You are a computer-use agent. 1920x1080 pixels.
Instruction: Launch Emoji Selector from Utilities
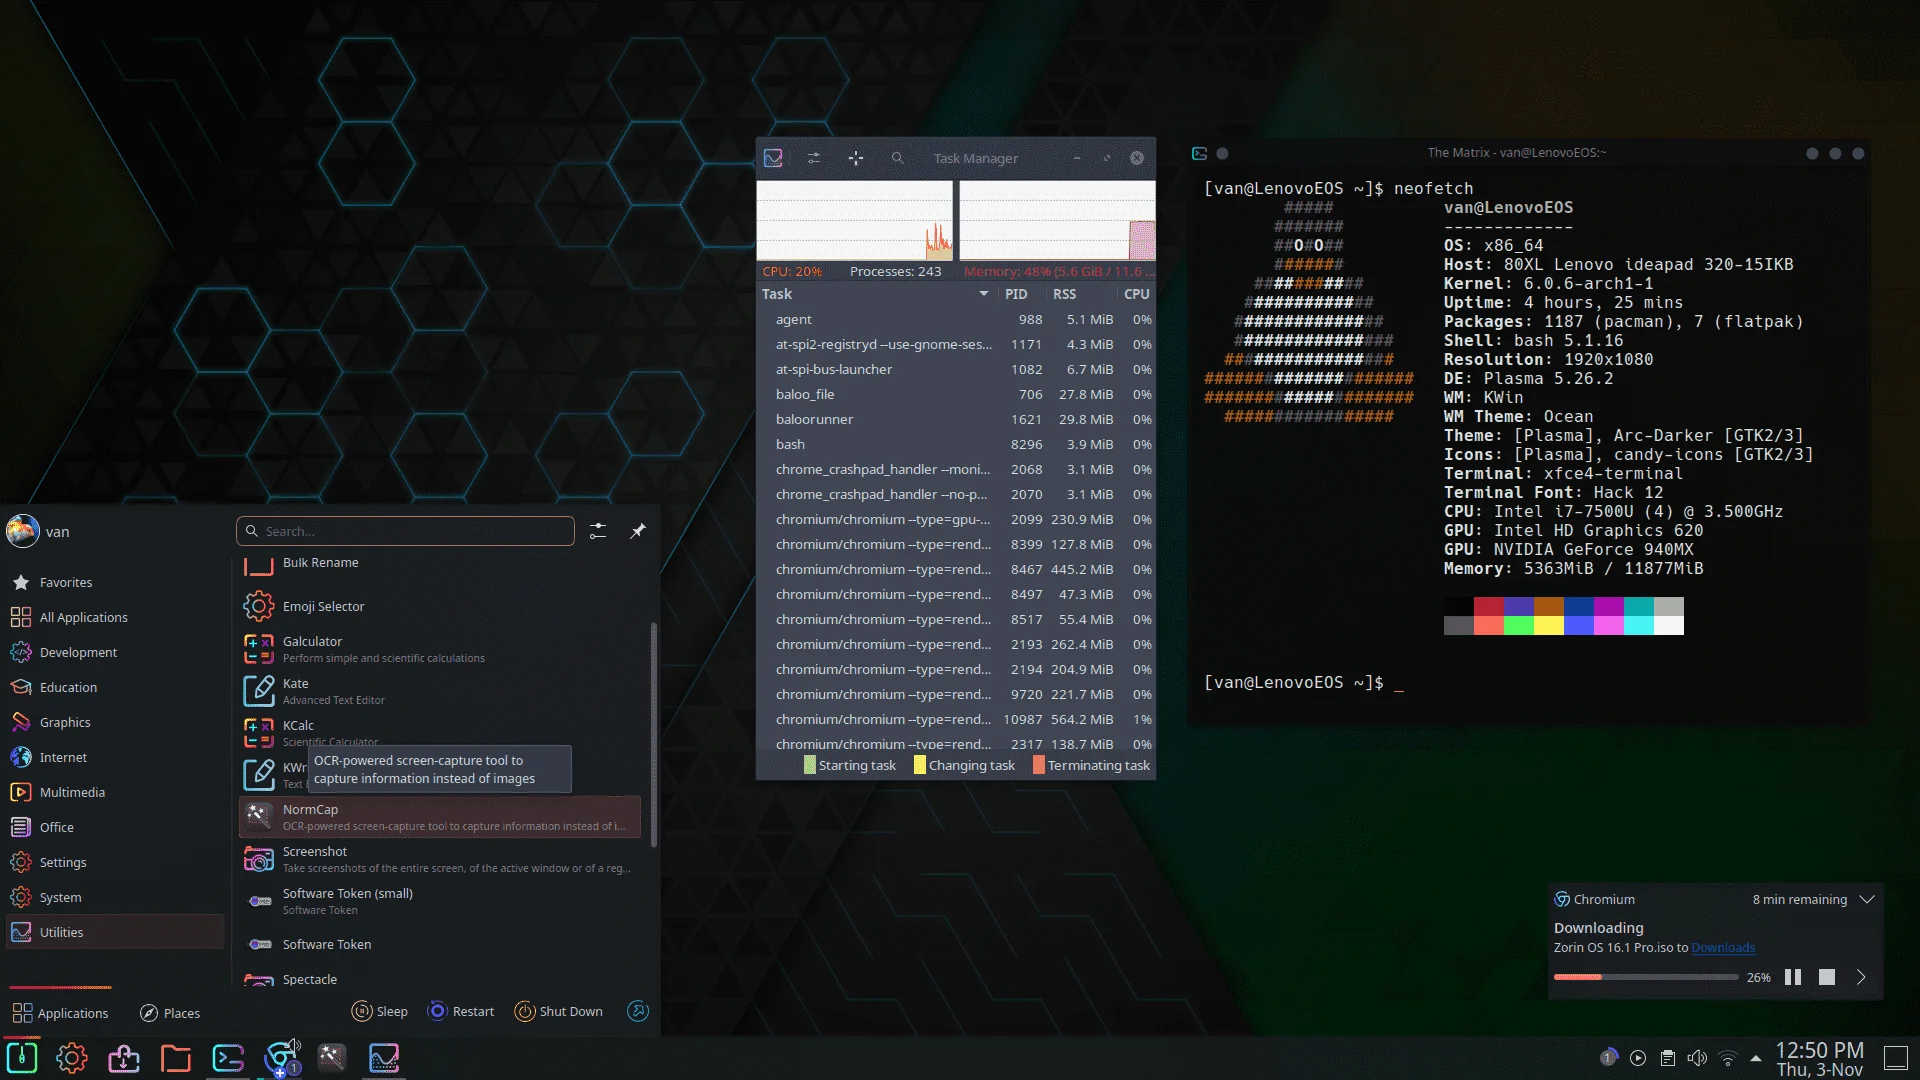(x=440, y=606)
